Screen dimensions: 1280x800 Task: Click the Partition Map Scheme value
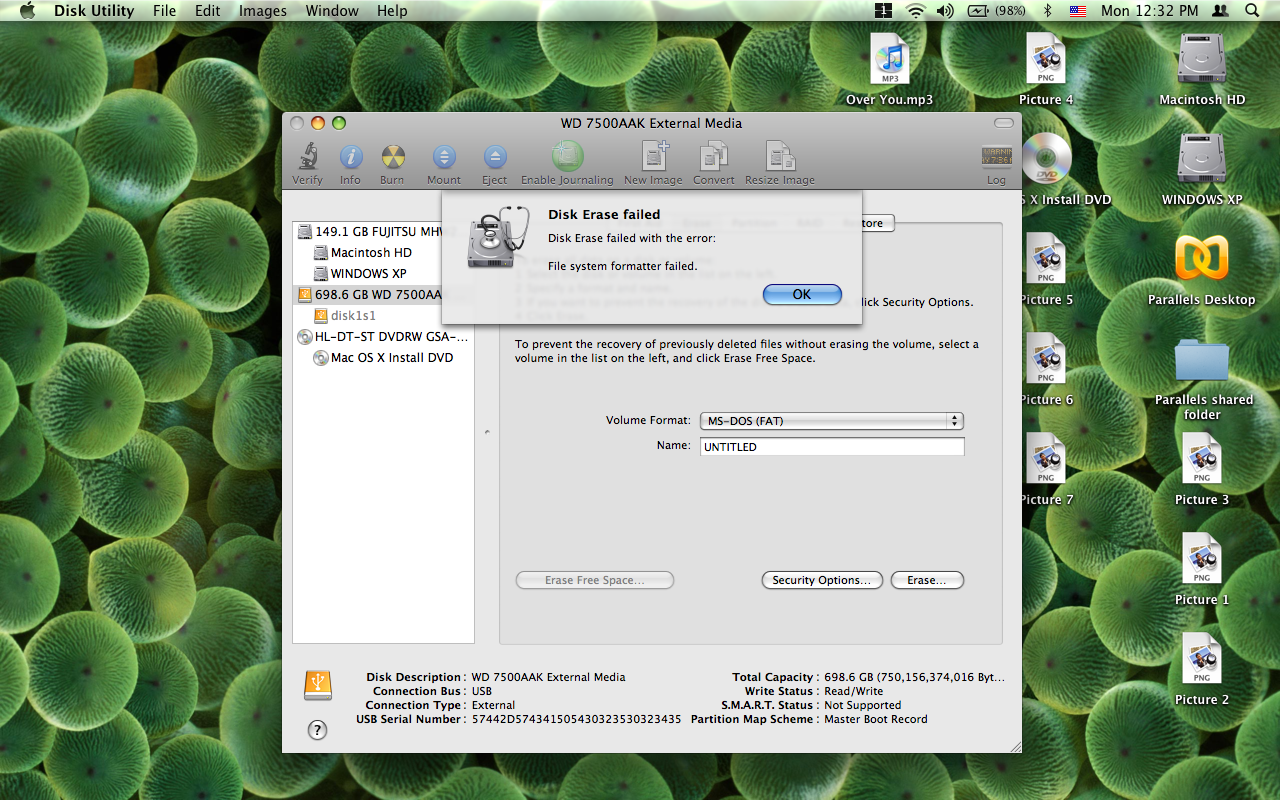pos(875,719)
